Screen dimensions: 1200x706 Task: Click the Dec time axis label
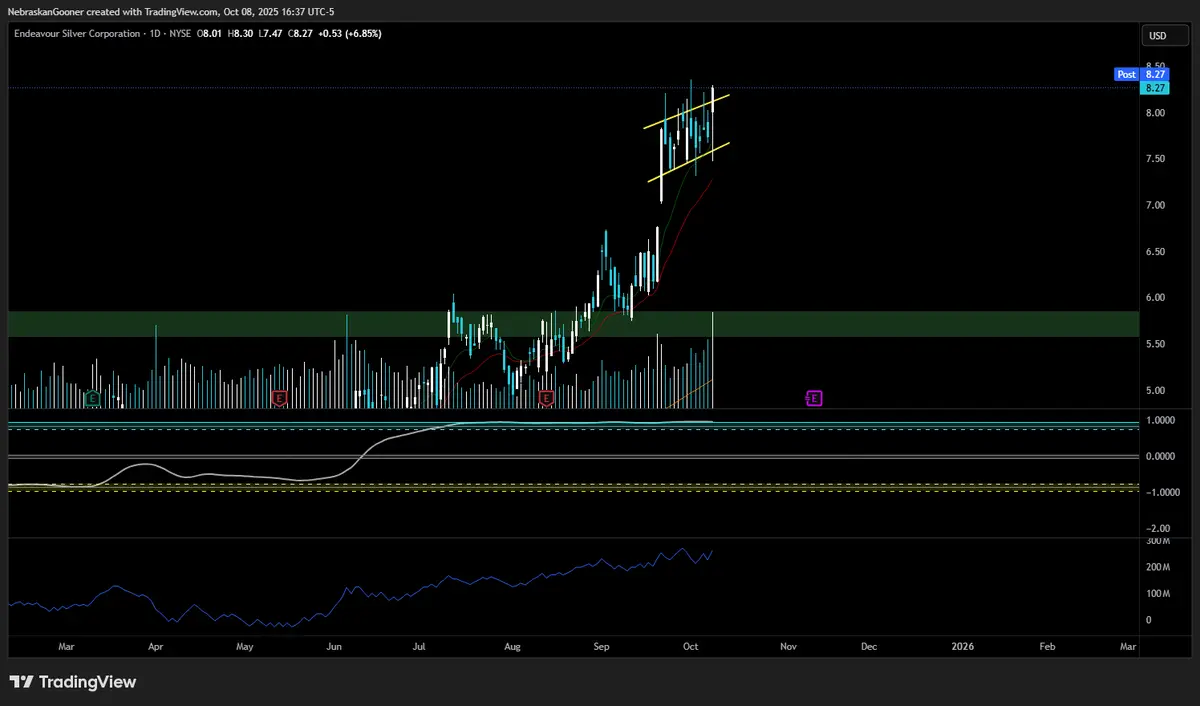pos(869,647)
